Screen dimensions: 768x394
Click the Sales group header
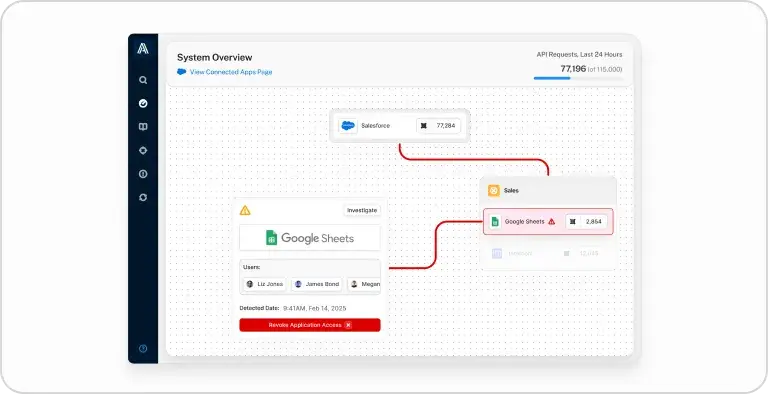[x=548, y=191]
